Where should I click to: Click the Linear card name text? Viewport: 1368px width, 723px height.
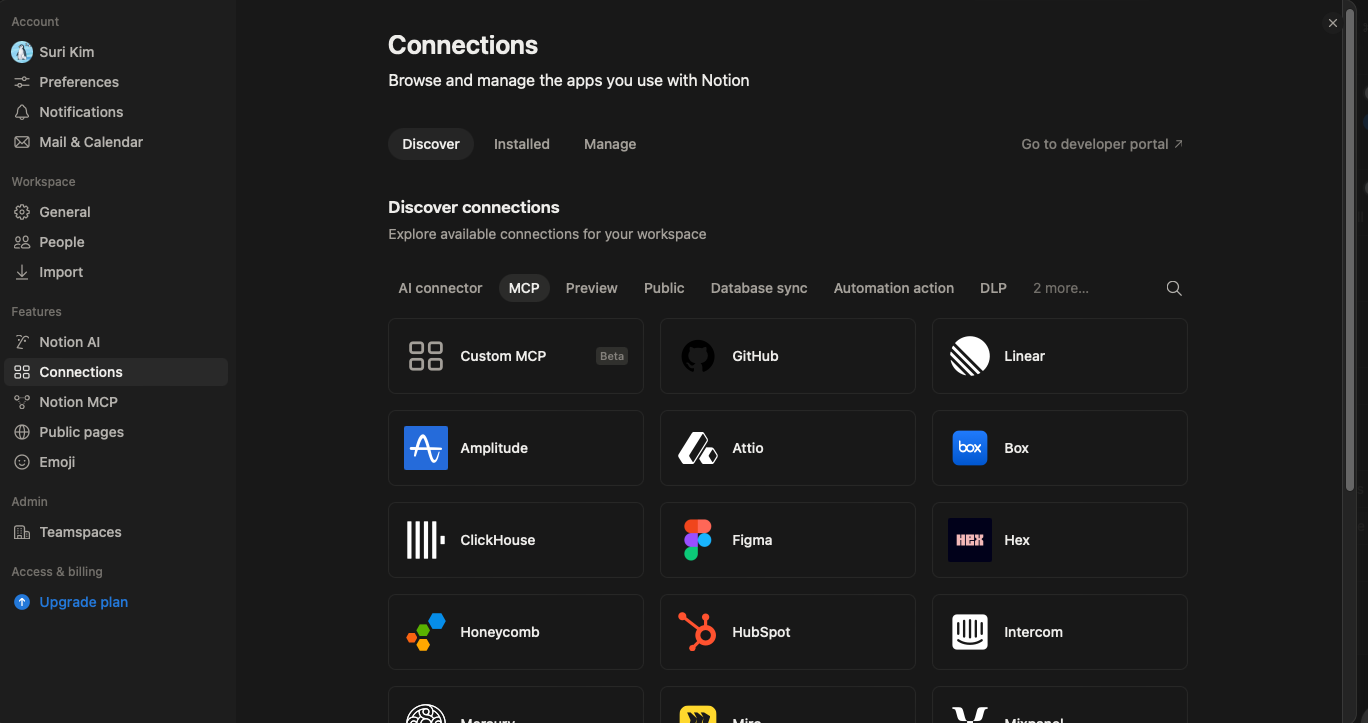pos(1024,356)
